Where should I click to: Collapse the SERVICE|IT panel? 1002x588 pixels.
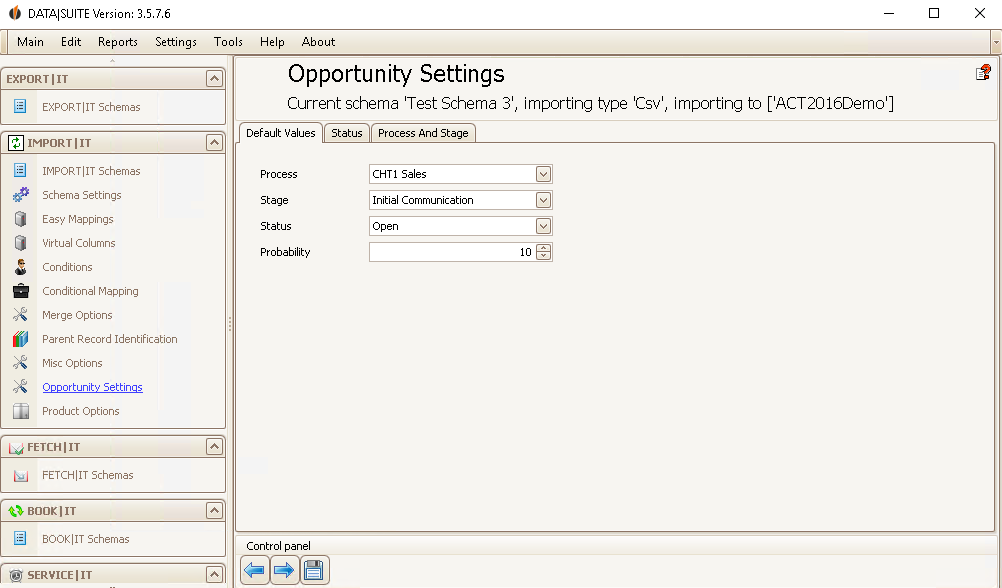(x=214, y=575)
